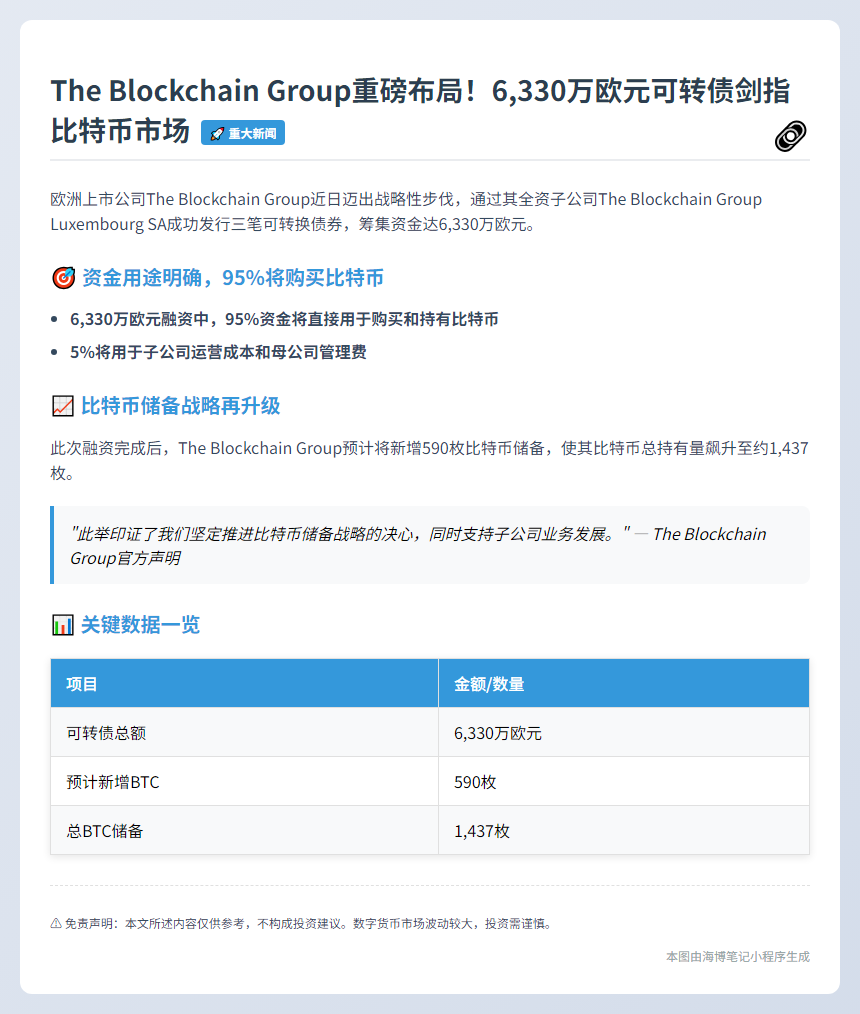Click the target emoji before 资金用途明确
This screenshot has width=860, height=1014.
point(63,278)
